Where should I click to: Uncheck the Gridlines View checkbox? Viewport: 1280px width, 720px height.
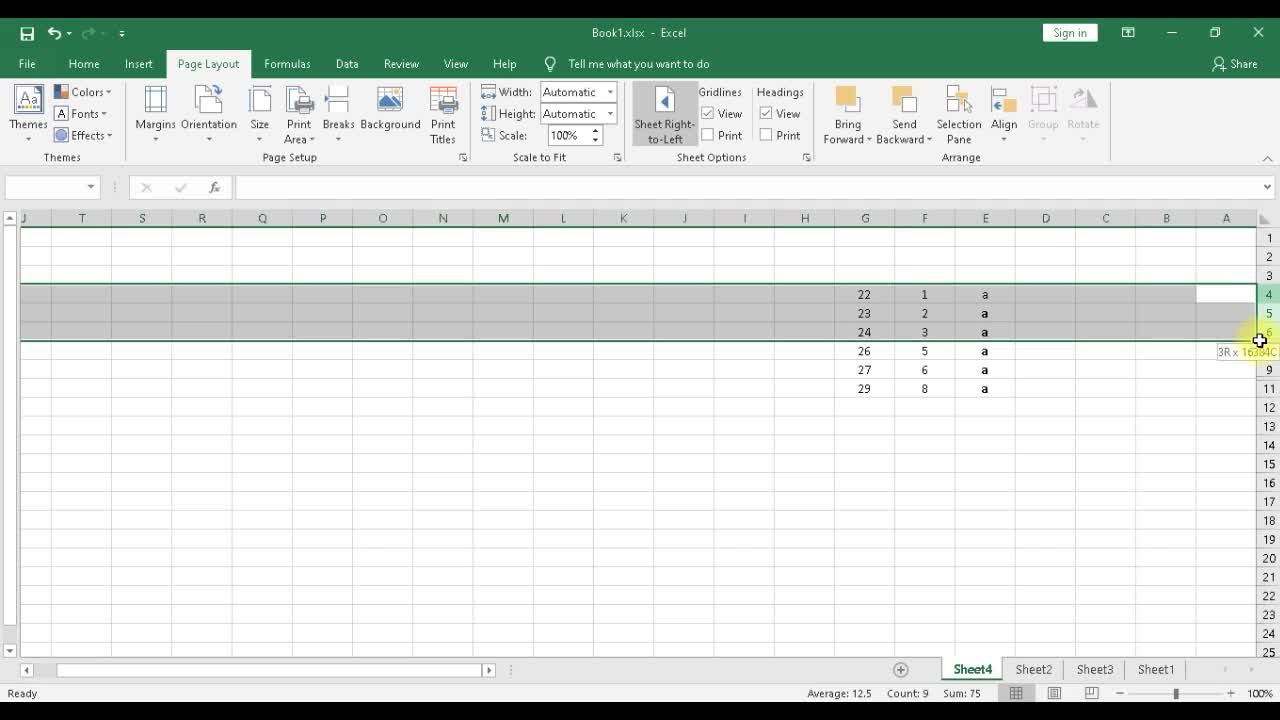[708, 114]
